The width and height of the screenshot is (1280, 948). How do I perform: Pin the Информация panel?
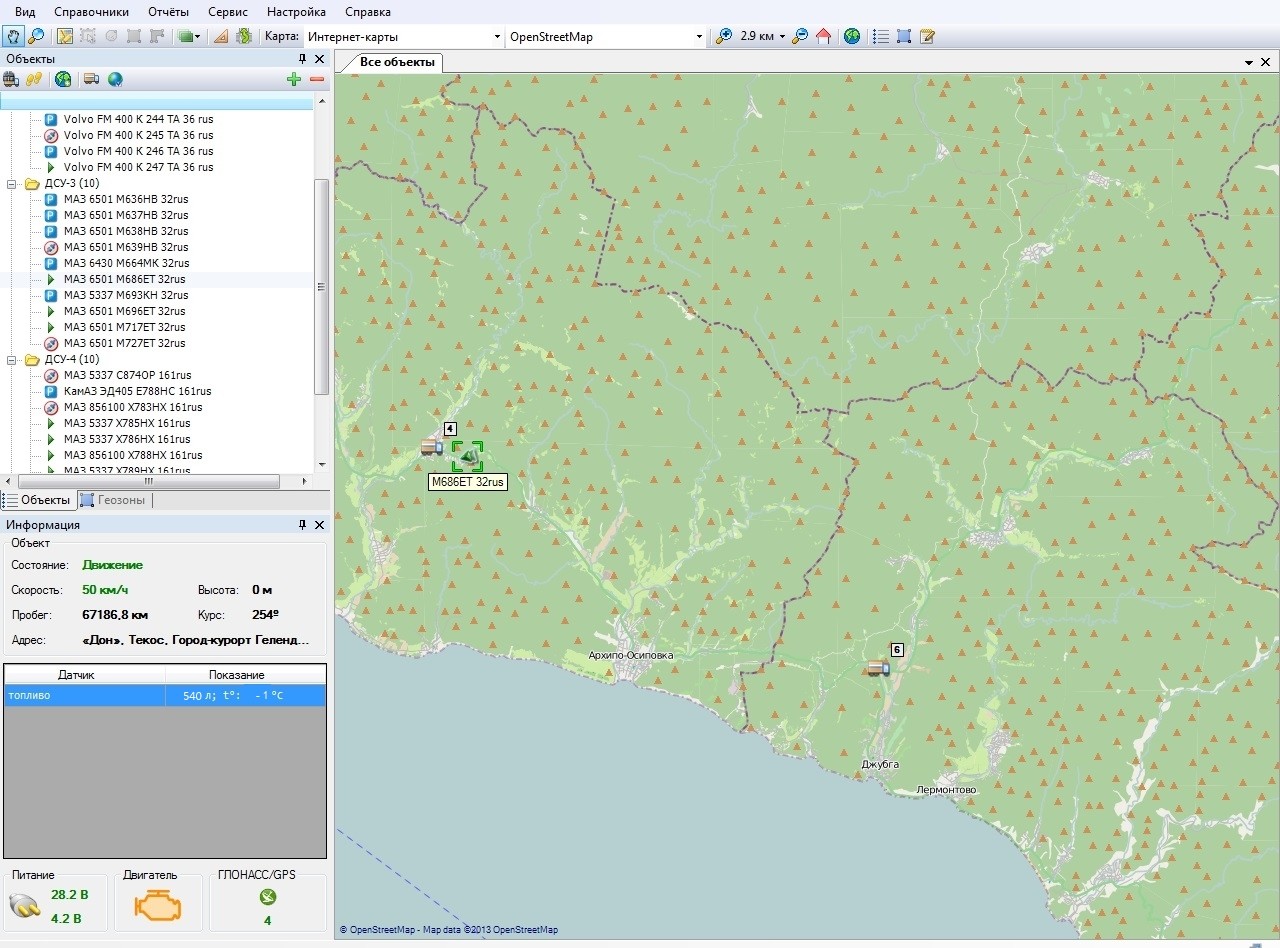(303, 525)
